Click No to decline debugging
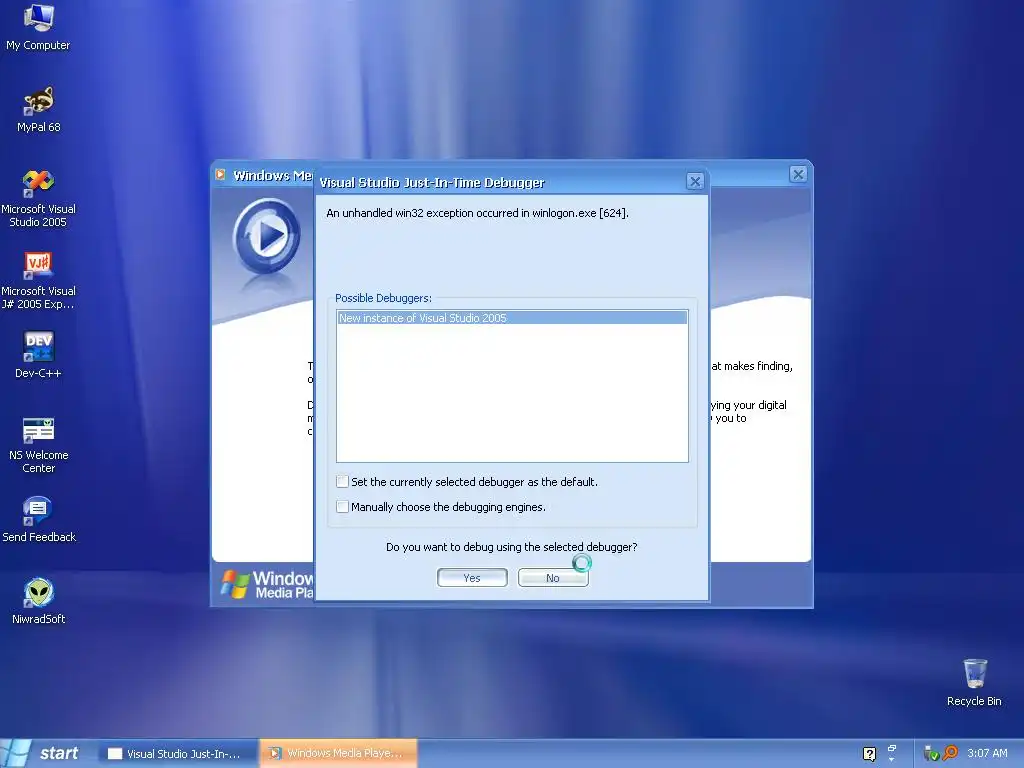This screenshot has width=1024, height=768. [x=553, y=578]
